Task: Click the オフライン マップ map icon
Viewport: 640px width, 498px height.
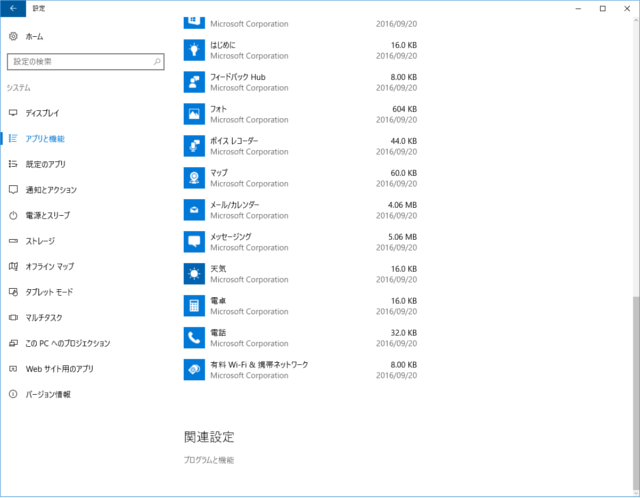Action: tap(13, 267)
